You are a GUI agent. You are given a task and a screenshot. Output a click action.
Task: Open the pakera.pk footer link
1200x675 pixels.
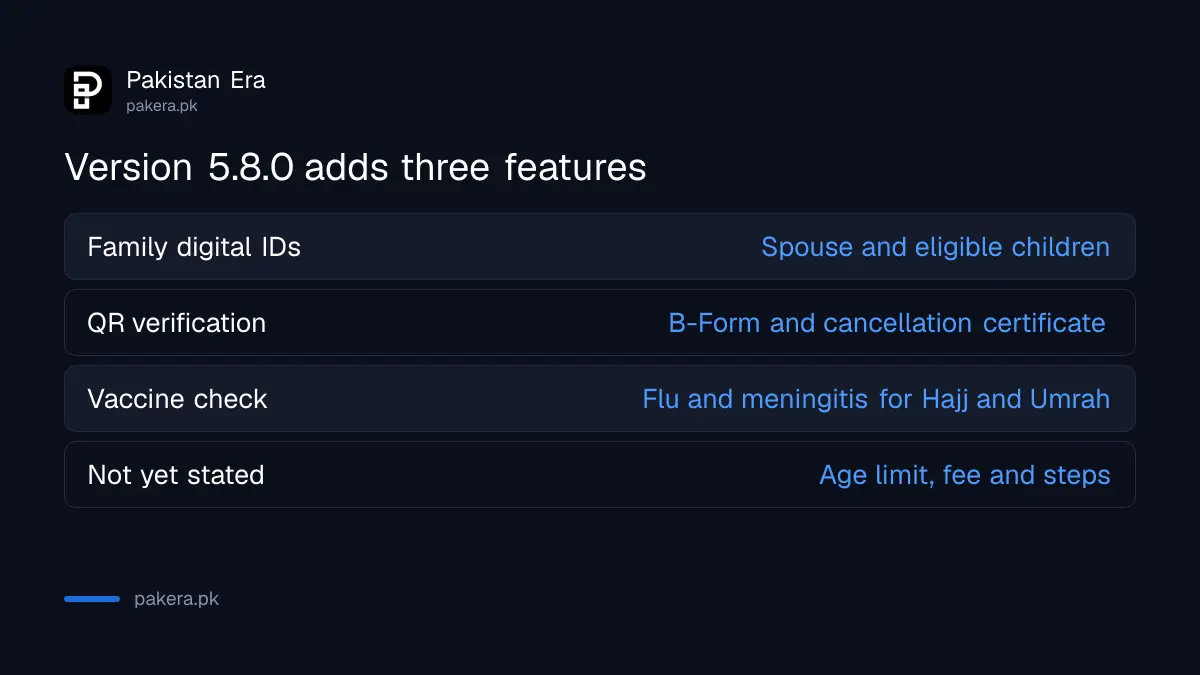[176, 599]
